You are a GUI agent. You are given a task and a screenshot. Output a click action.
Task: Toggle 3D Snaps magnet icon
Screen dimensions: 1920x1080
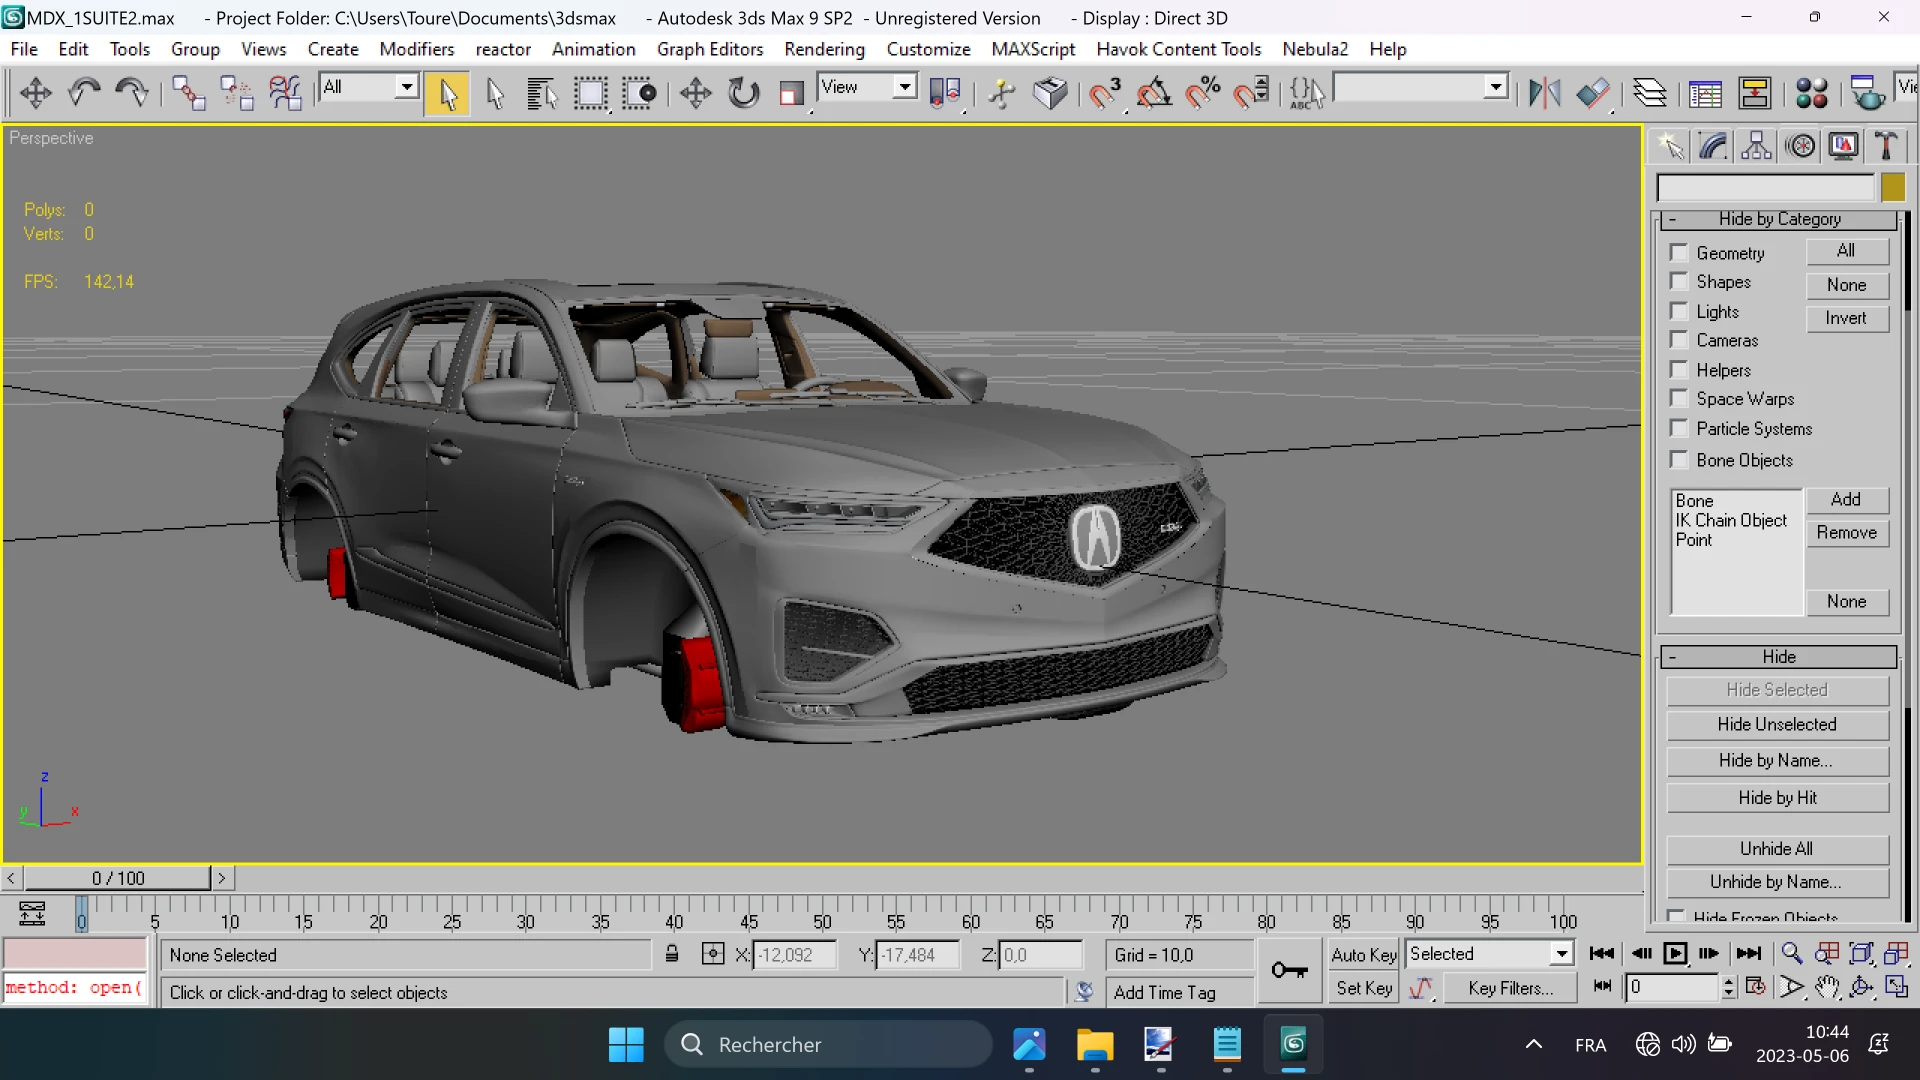[x=1105, y=93]
